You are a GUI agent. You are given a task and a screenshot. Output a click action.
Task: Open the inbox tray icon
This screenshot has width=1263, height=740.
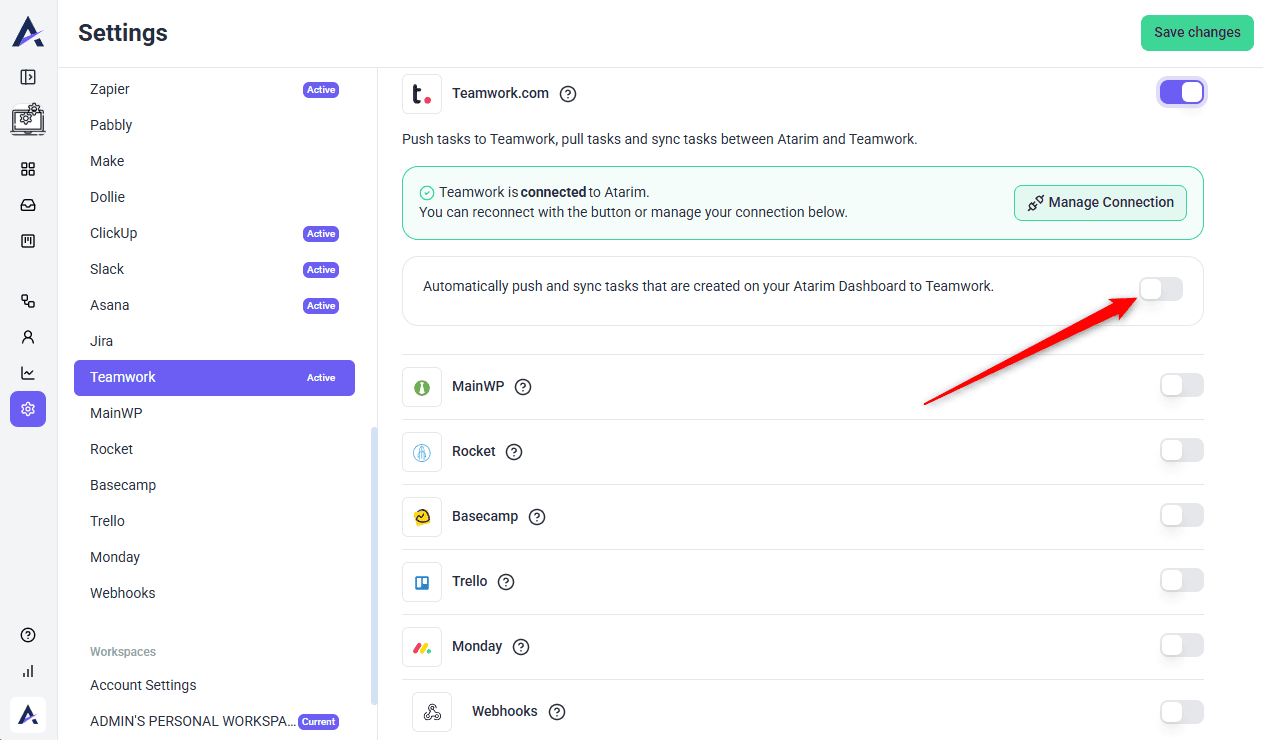click(28, 205)
